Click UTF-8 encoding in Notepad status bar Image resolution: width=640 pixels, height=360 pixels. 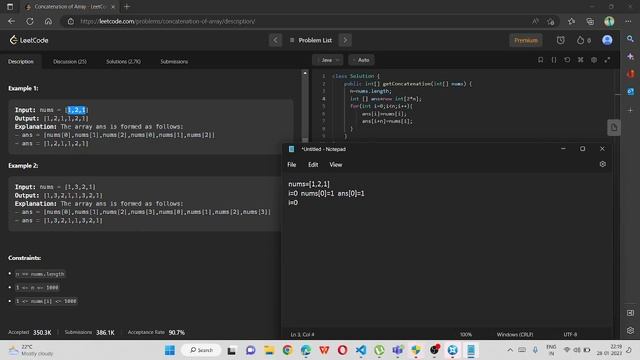click(x=570, y=334)
